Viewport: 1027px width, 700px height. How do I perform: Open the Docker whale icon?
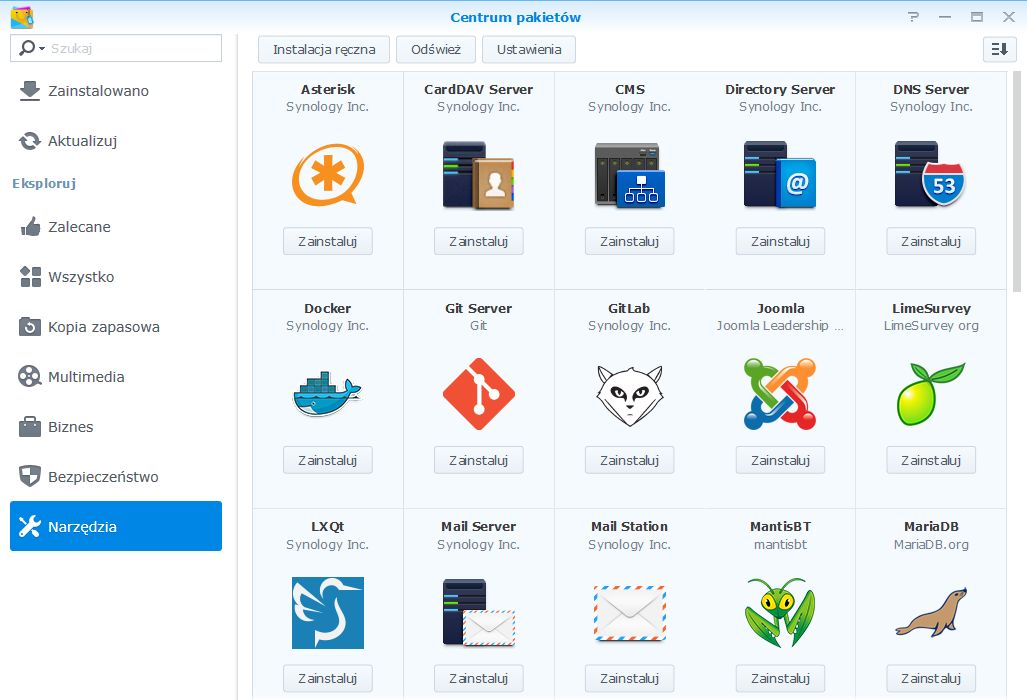(327, 394)
